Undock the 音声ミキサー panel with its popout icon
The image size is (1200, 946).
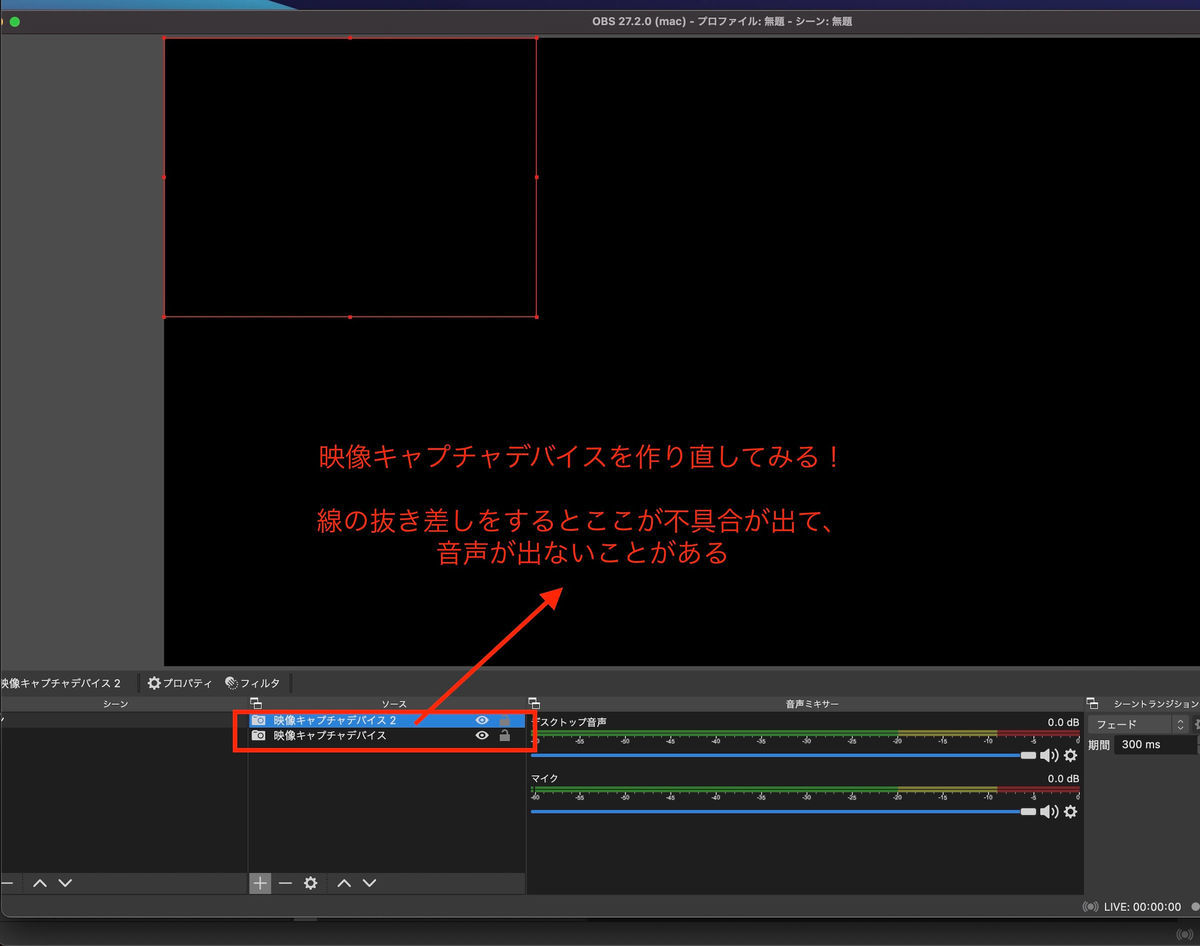point(534,704)
